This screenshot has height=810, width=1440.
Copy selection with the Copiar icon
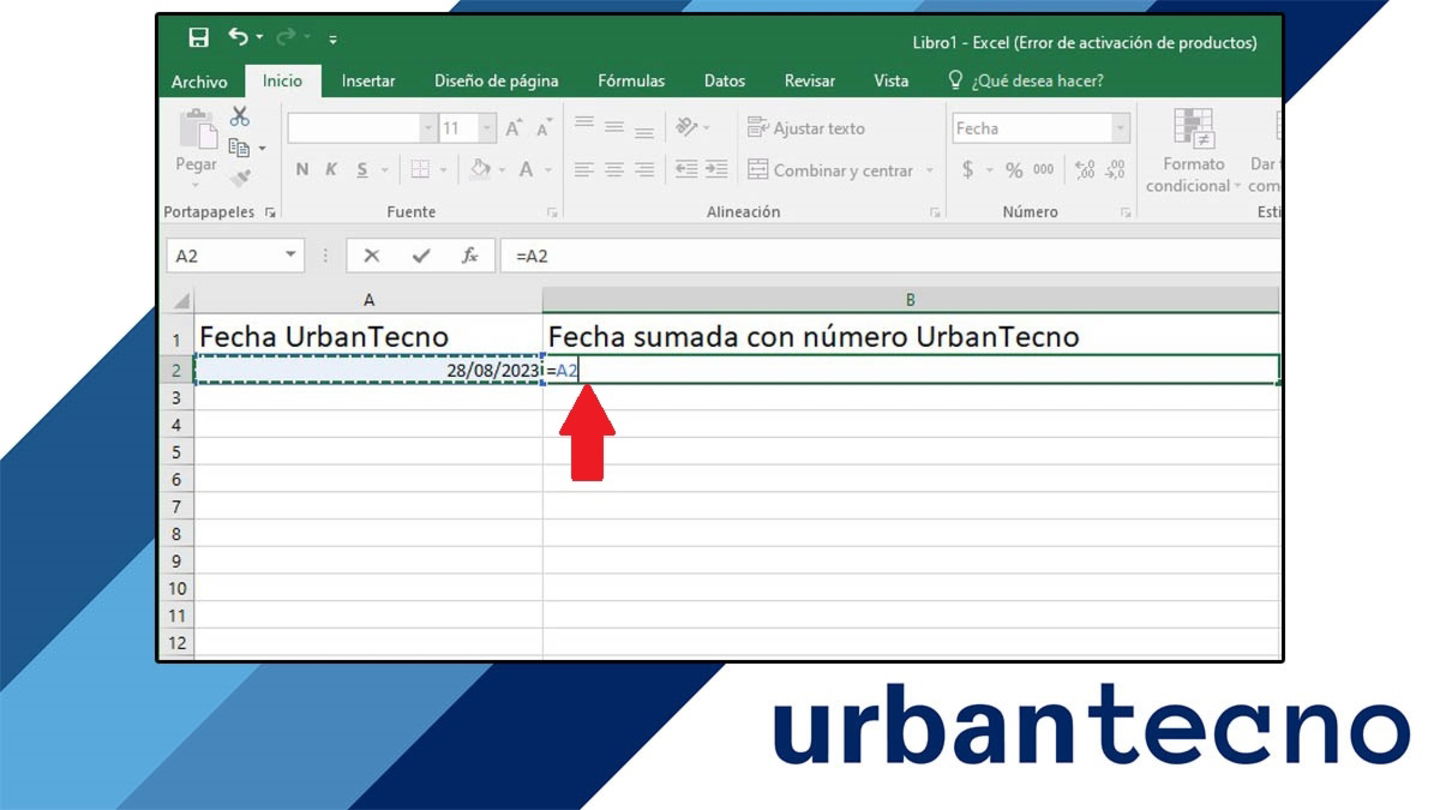click(x=238, y=148)
